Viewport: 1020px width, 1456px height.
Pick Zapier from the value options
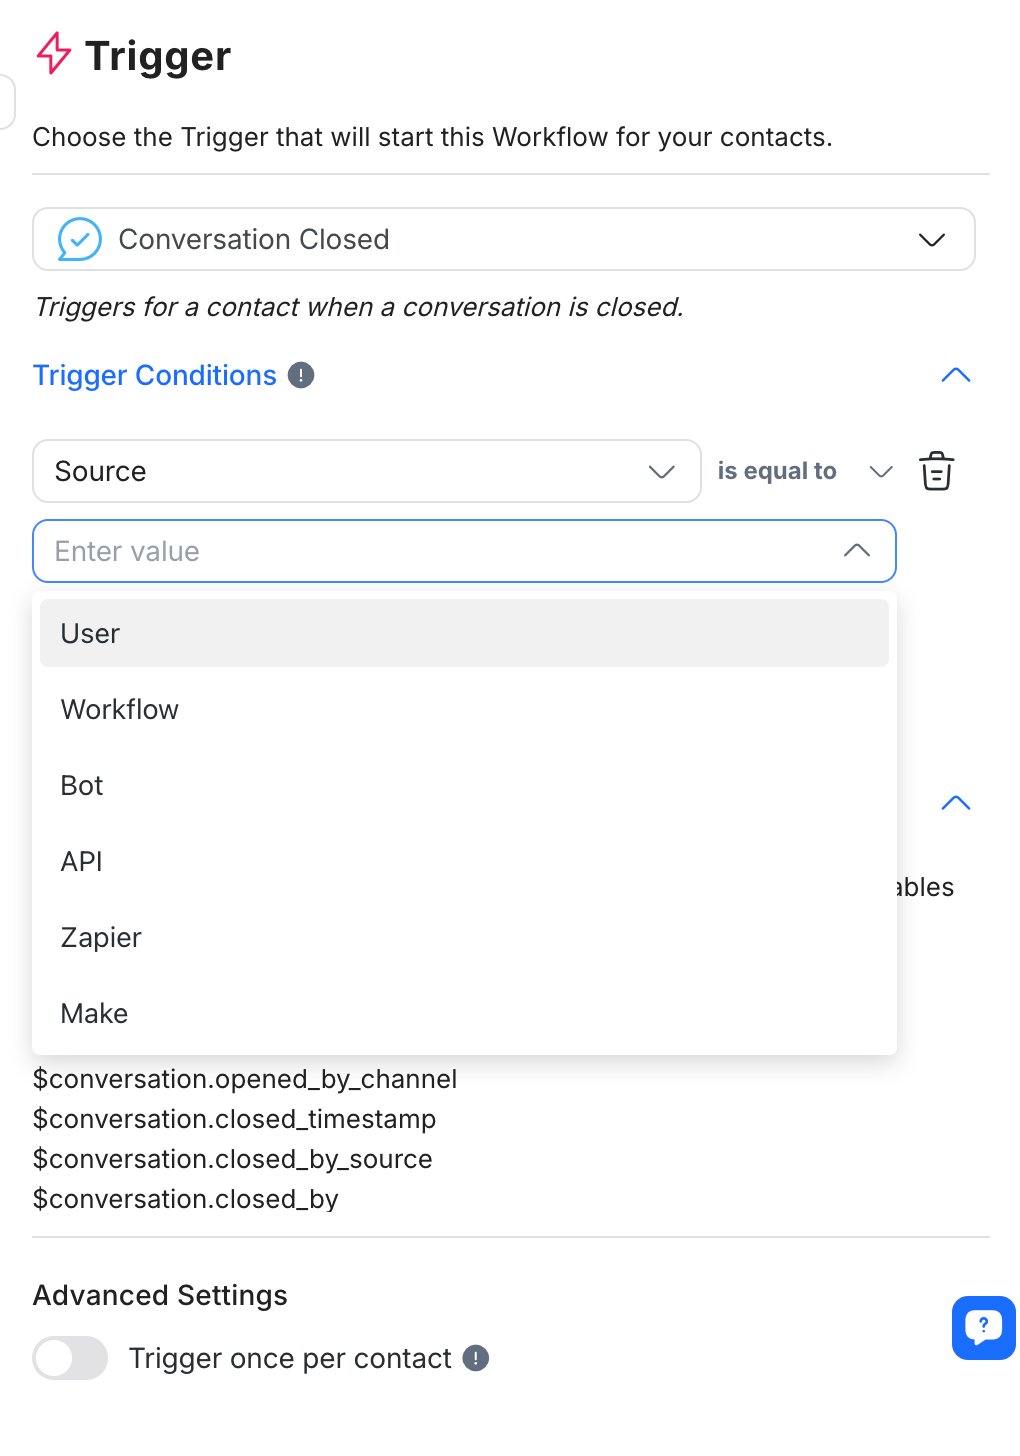pyautogui.click(x=464, y=937)
